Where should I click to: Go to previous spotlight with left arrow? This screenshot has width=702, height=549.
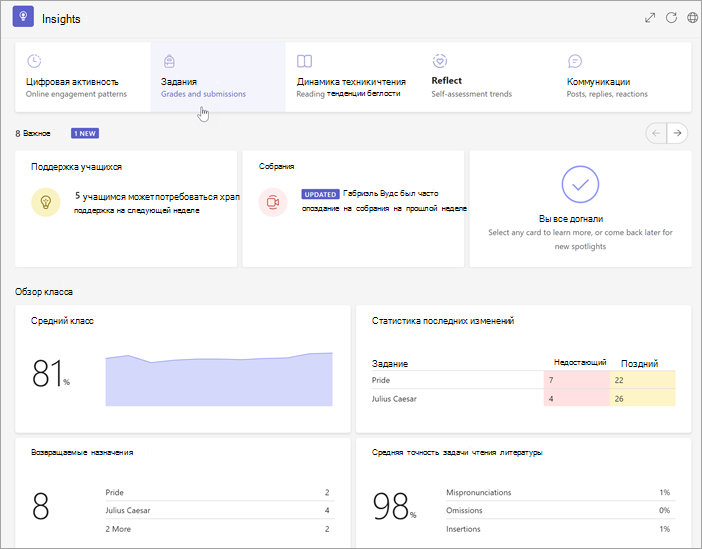(x=656, y=133)
